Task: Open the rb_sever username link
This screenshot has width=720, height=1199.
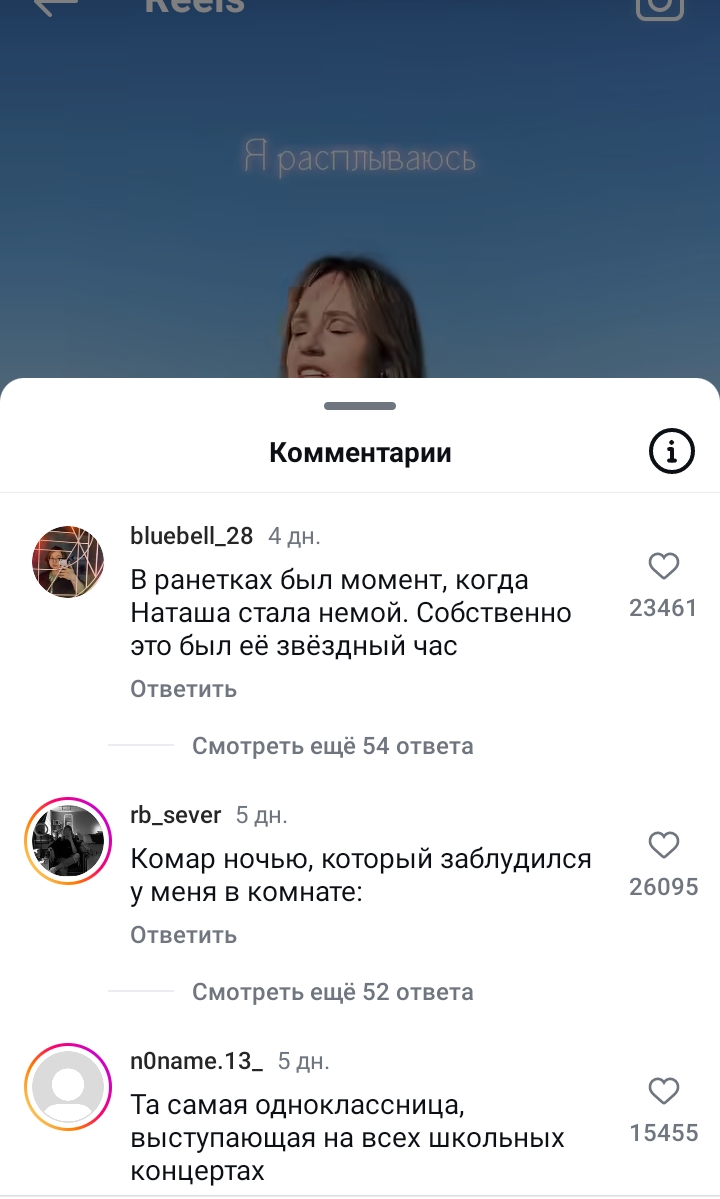Action: click(175, 815)
